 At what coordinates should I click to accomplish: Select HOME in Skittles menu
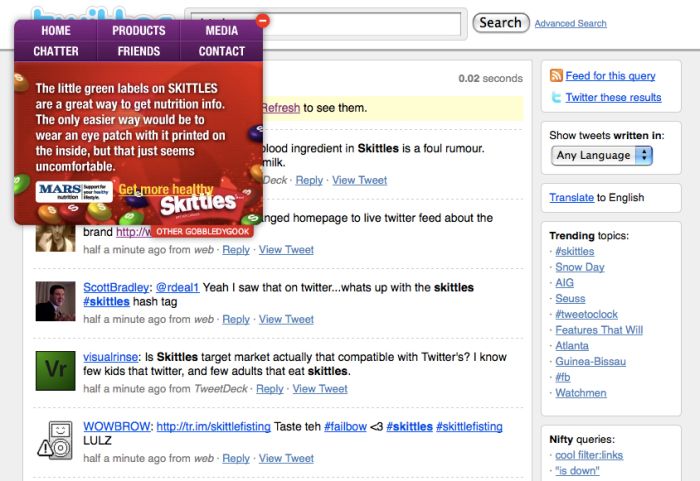pos(56,31)
